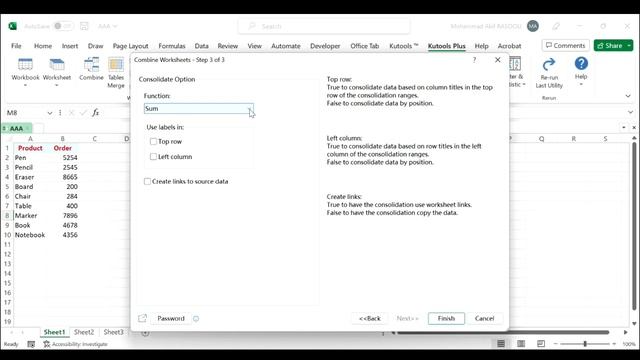Image resolution: width=640 pixels, height=360 pixels.
Task: Click the Password button
Action: [x=171, y=318]
